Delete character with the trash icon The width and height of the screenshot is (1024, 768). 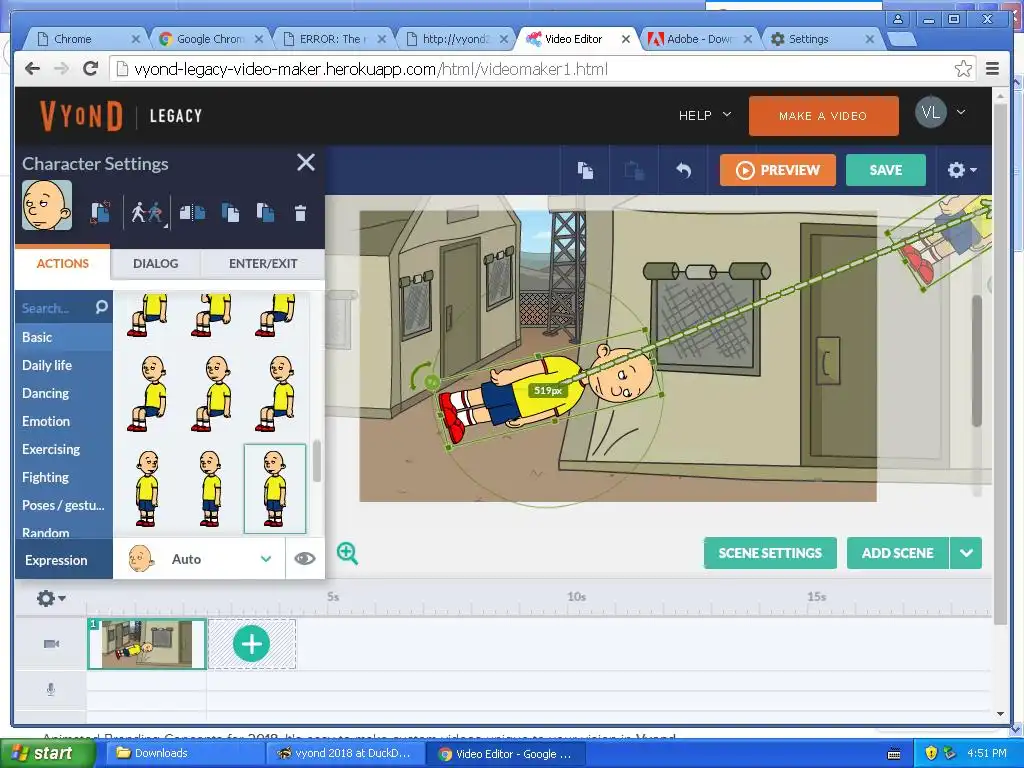coord(300,213)
